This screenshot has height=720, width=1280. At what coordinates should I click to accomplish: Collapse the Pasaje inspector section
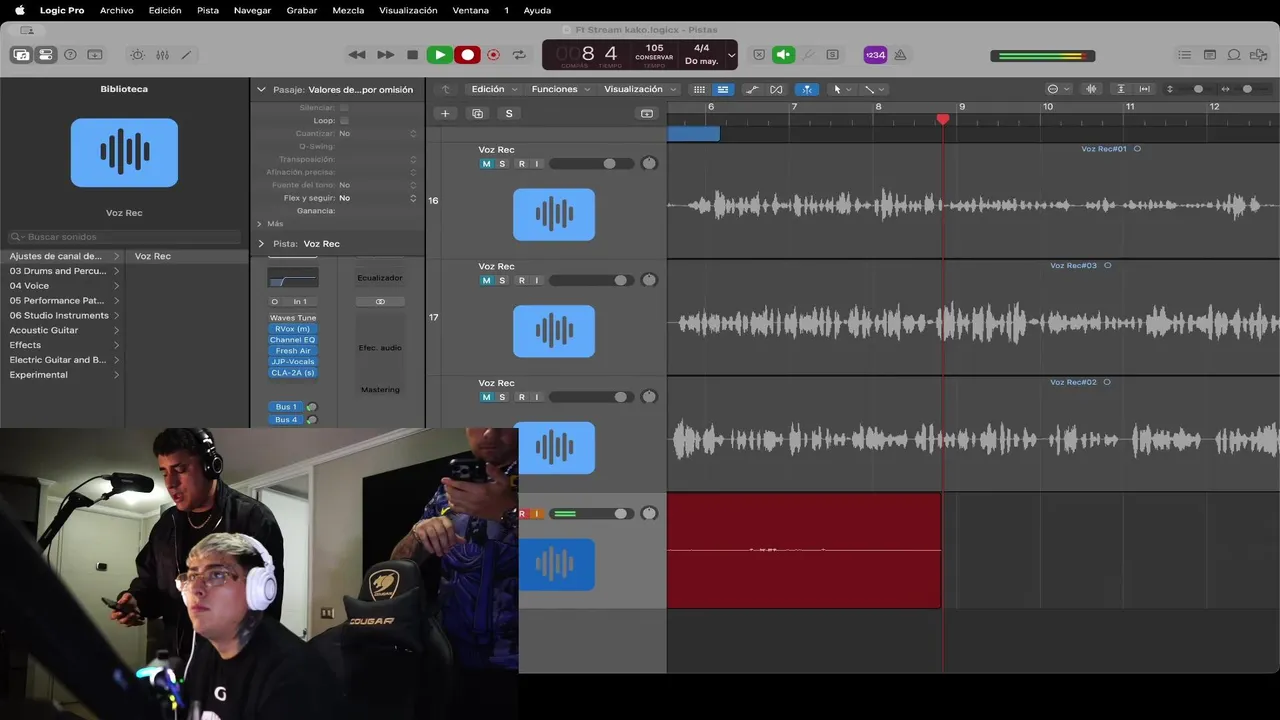coord(261,90)
